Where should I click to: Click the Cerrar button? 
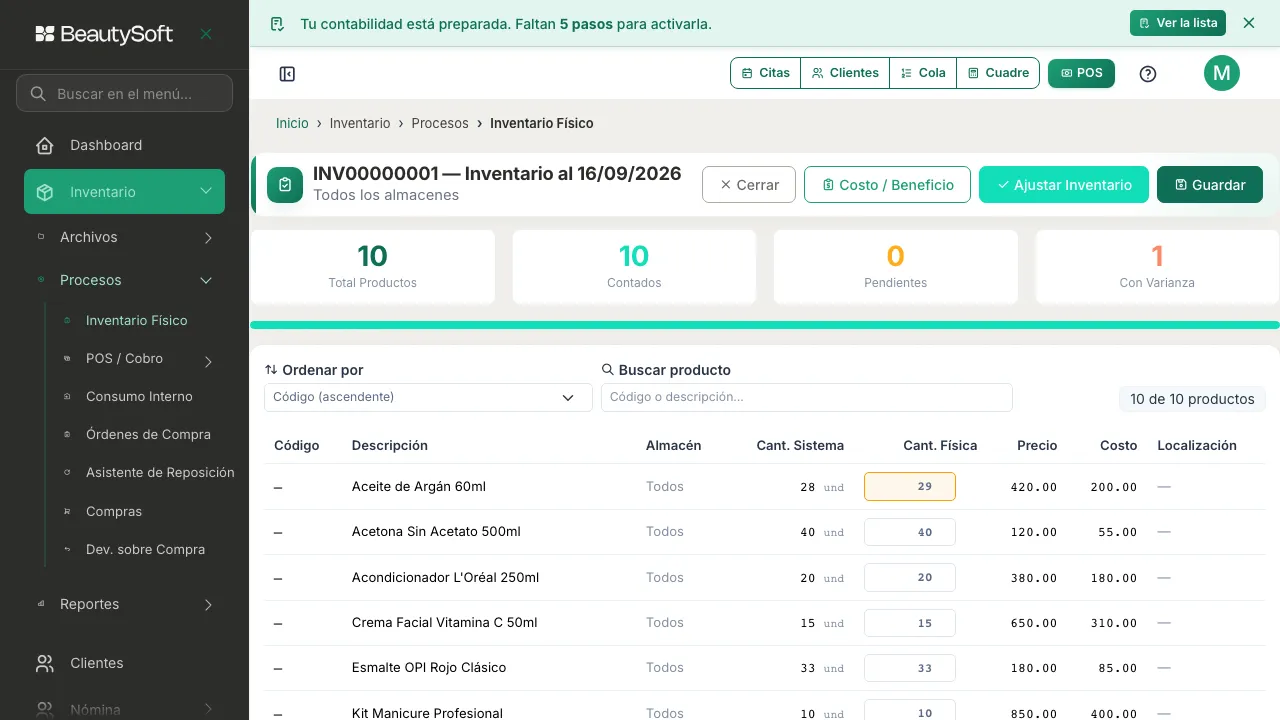point(749,185)
